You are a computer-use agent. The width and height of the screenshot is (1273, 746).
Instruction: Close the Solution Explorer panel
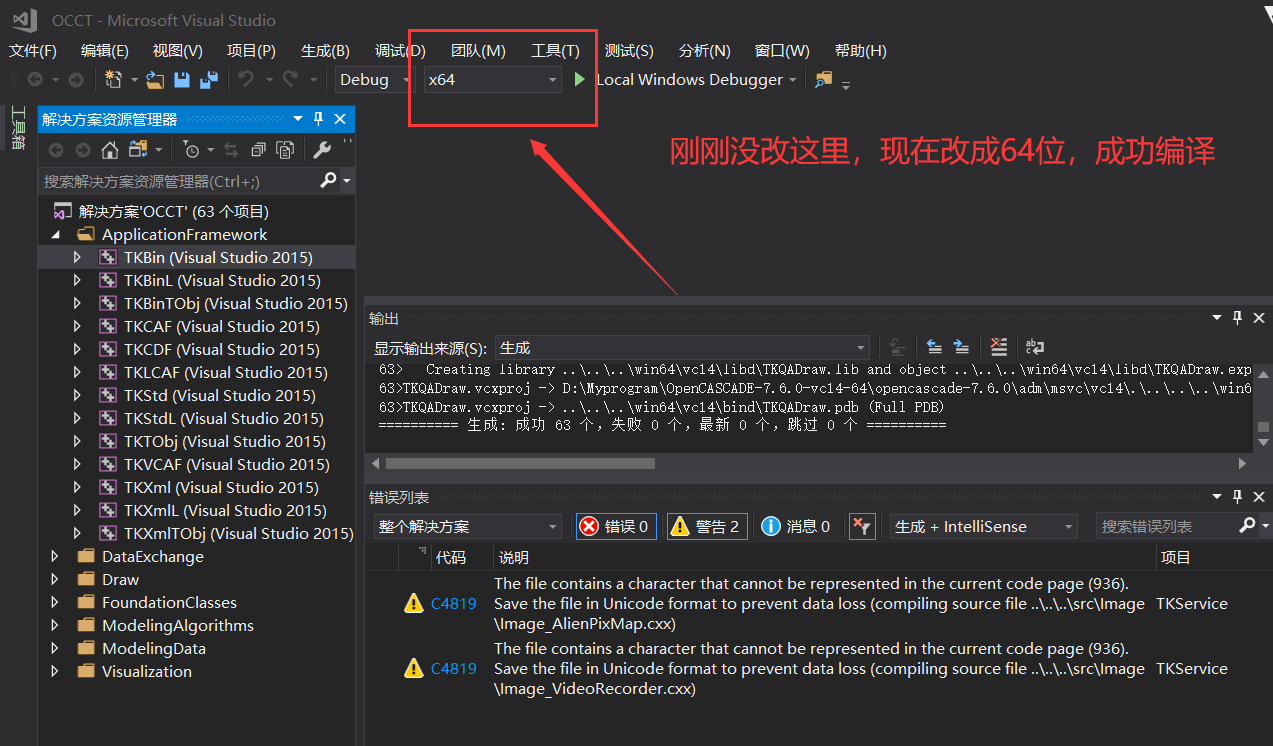pyautogui.click(x=340, y=119)
